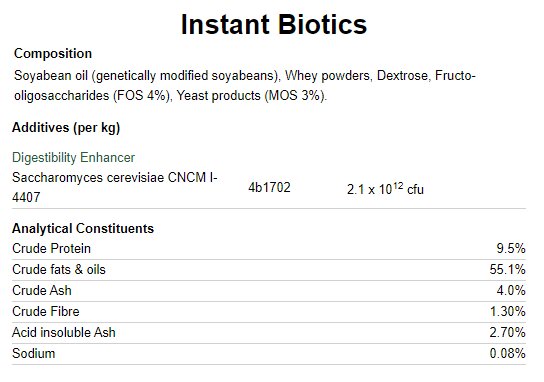Click the 2.1 x 10 cfu value
Screen dimensions: 544x382
click(385, 189)
